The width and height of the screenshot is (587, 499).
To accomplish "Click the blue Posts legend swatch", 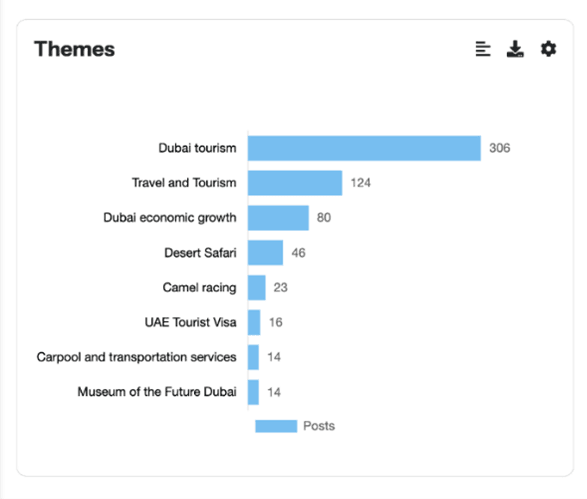I will pyautogui.click(x=276, y=426).
